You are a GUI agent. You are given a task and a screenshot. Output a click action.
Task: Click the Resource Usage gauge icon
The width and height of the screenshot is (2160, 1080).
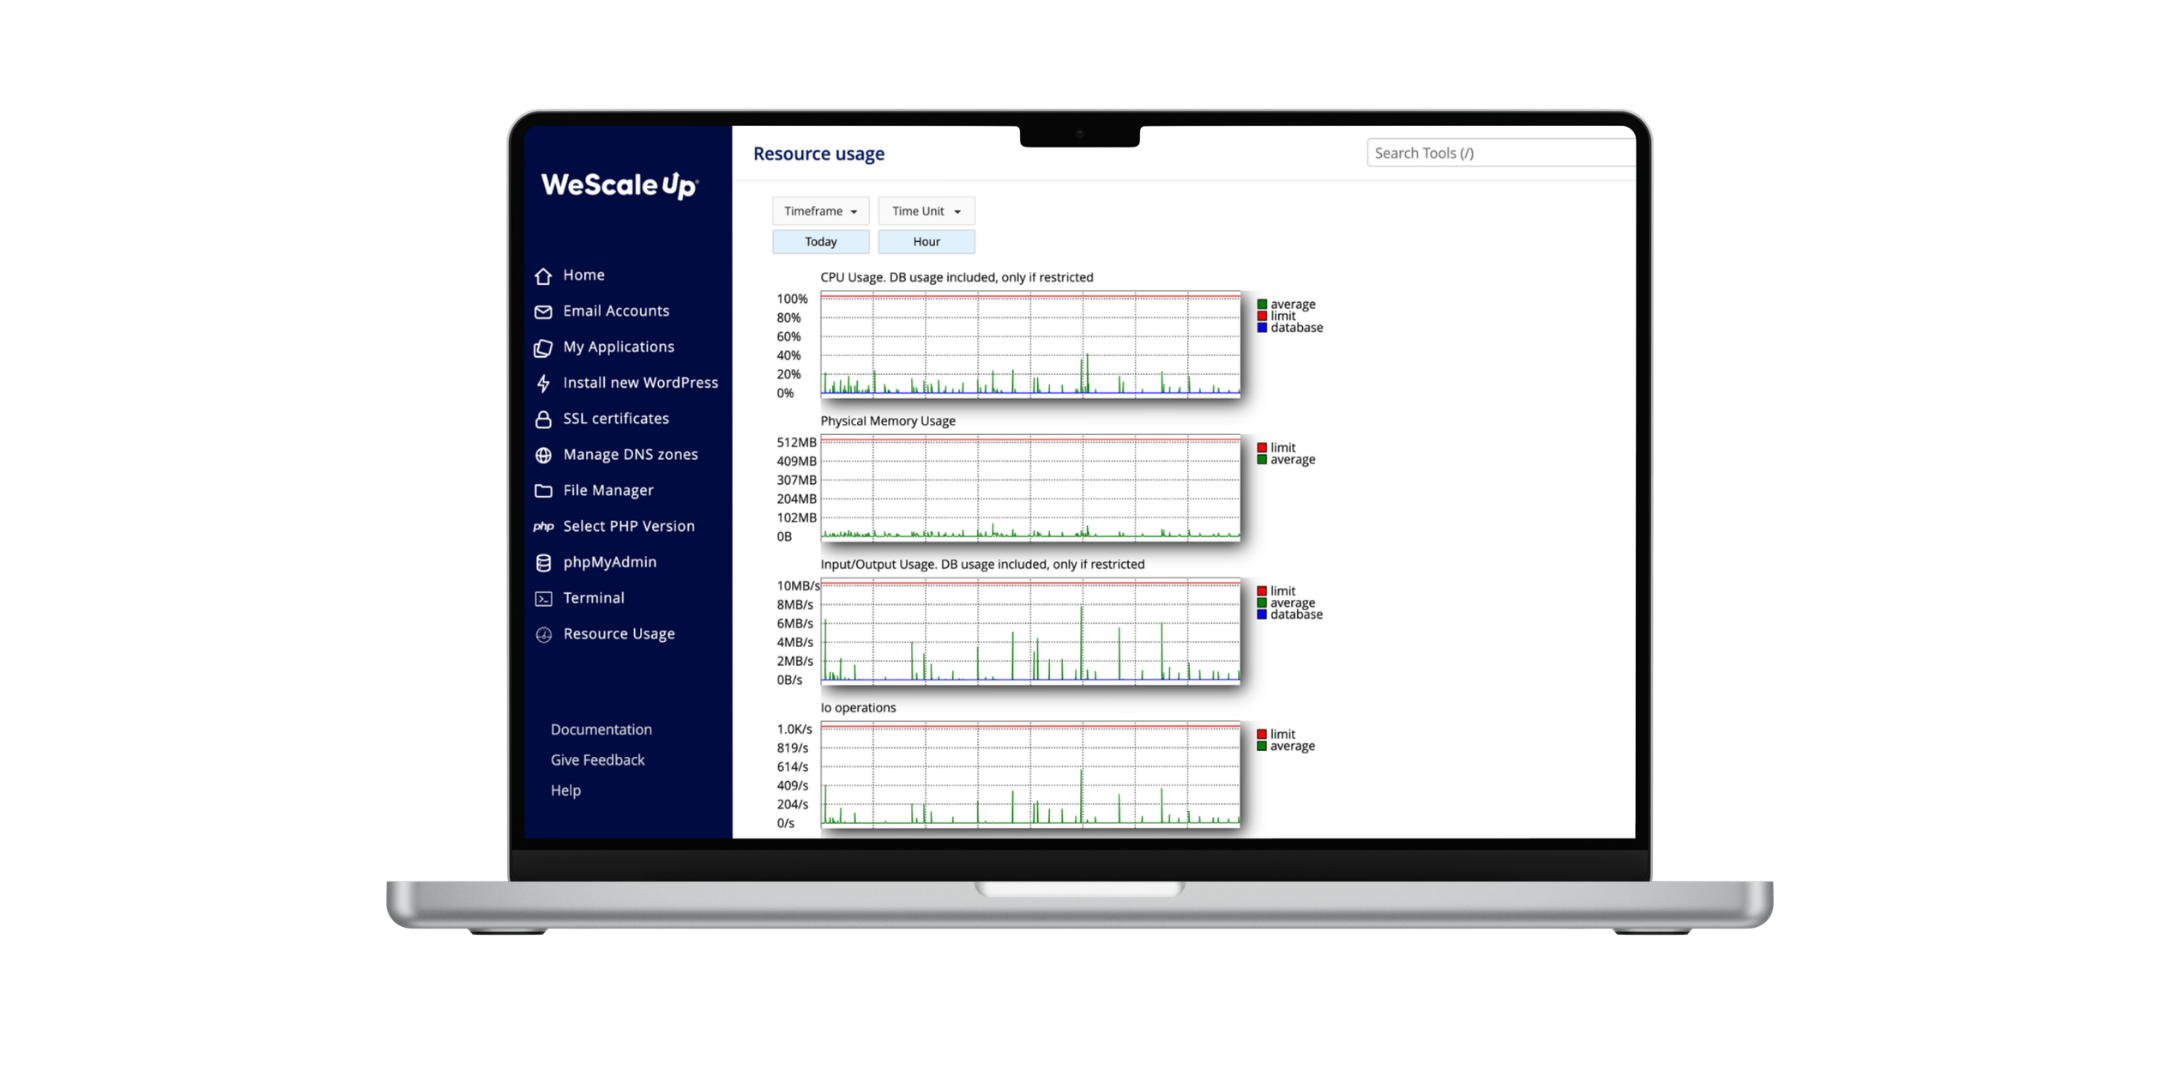click(x=543, y=635)
